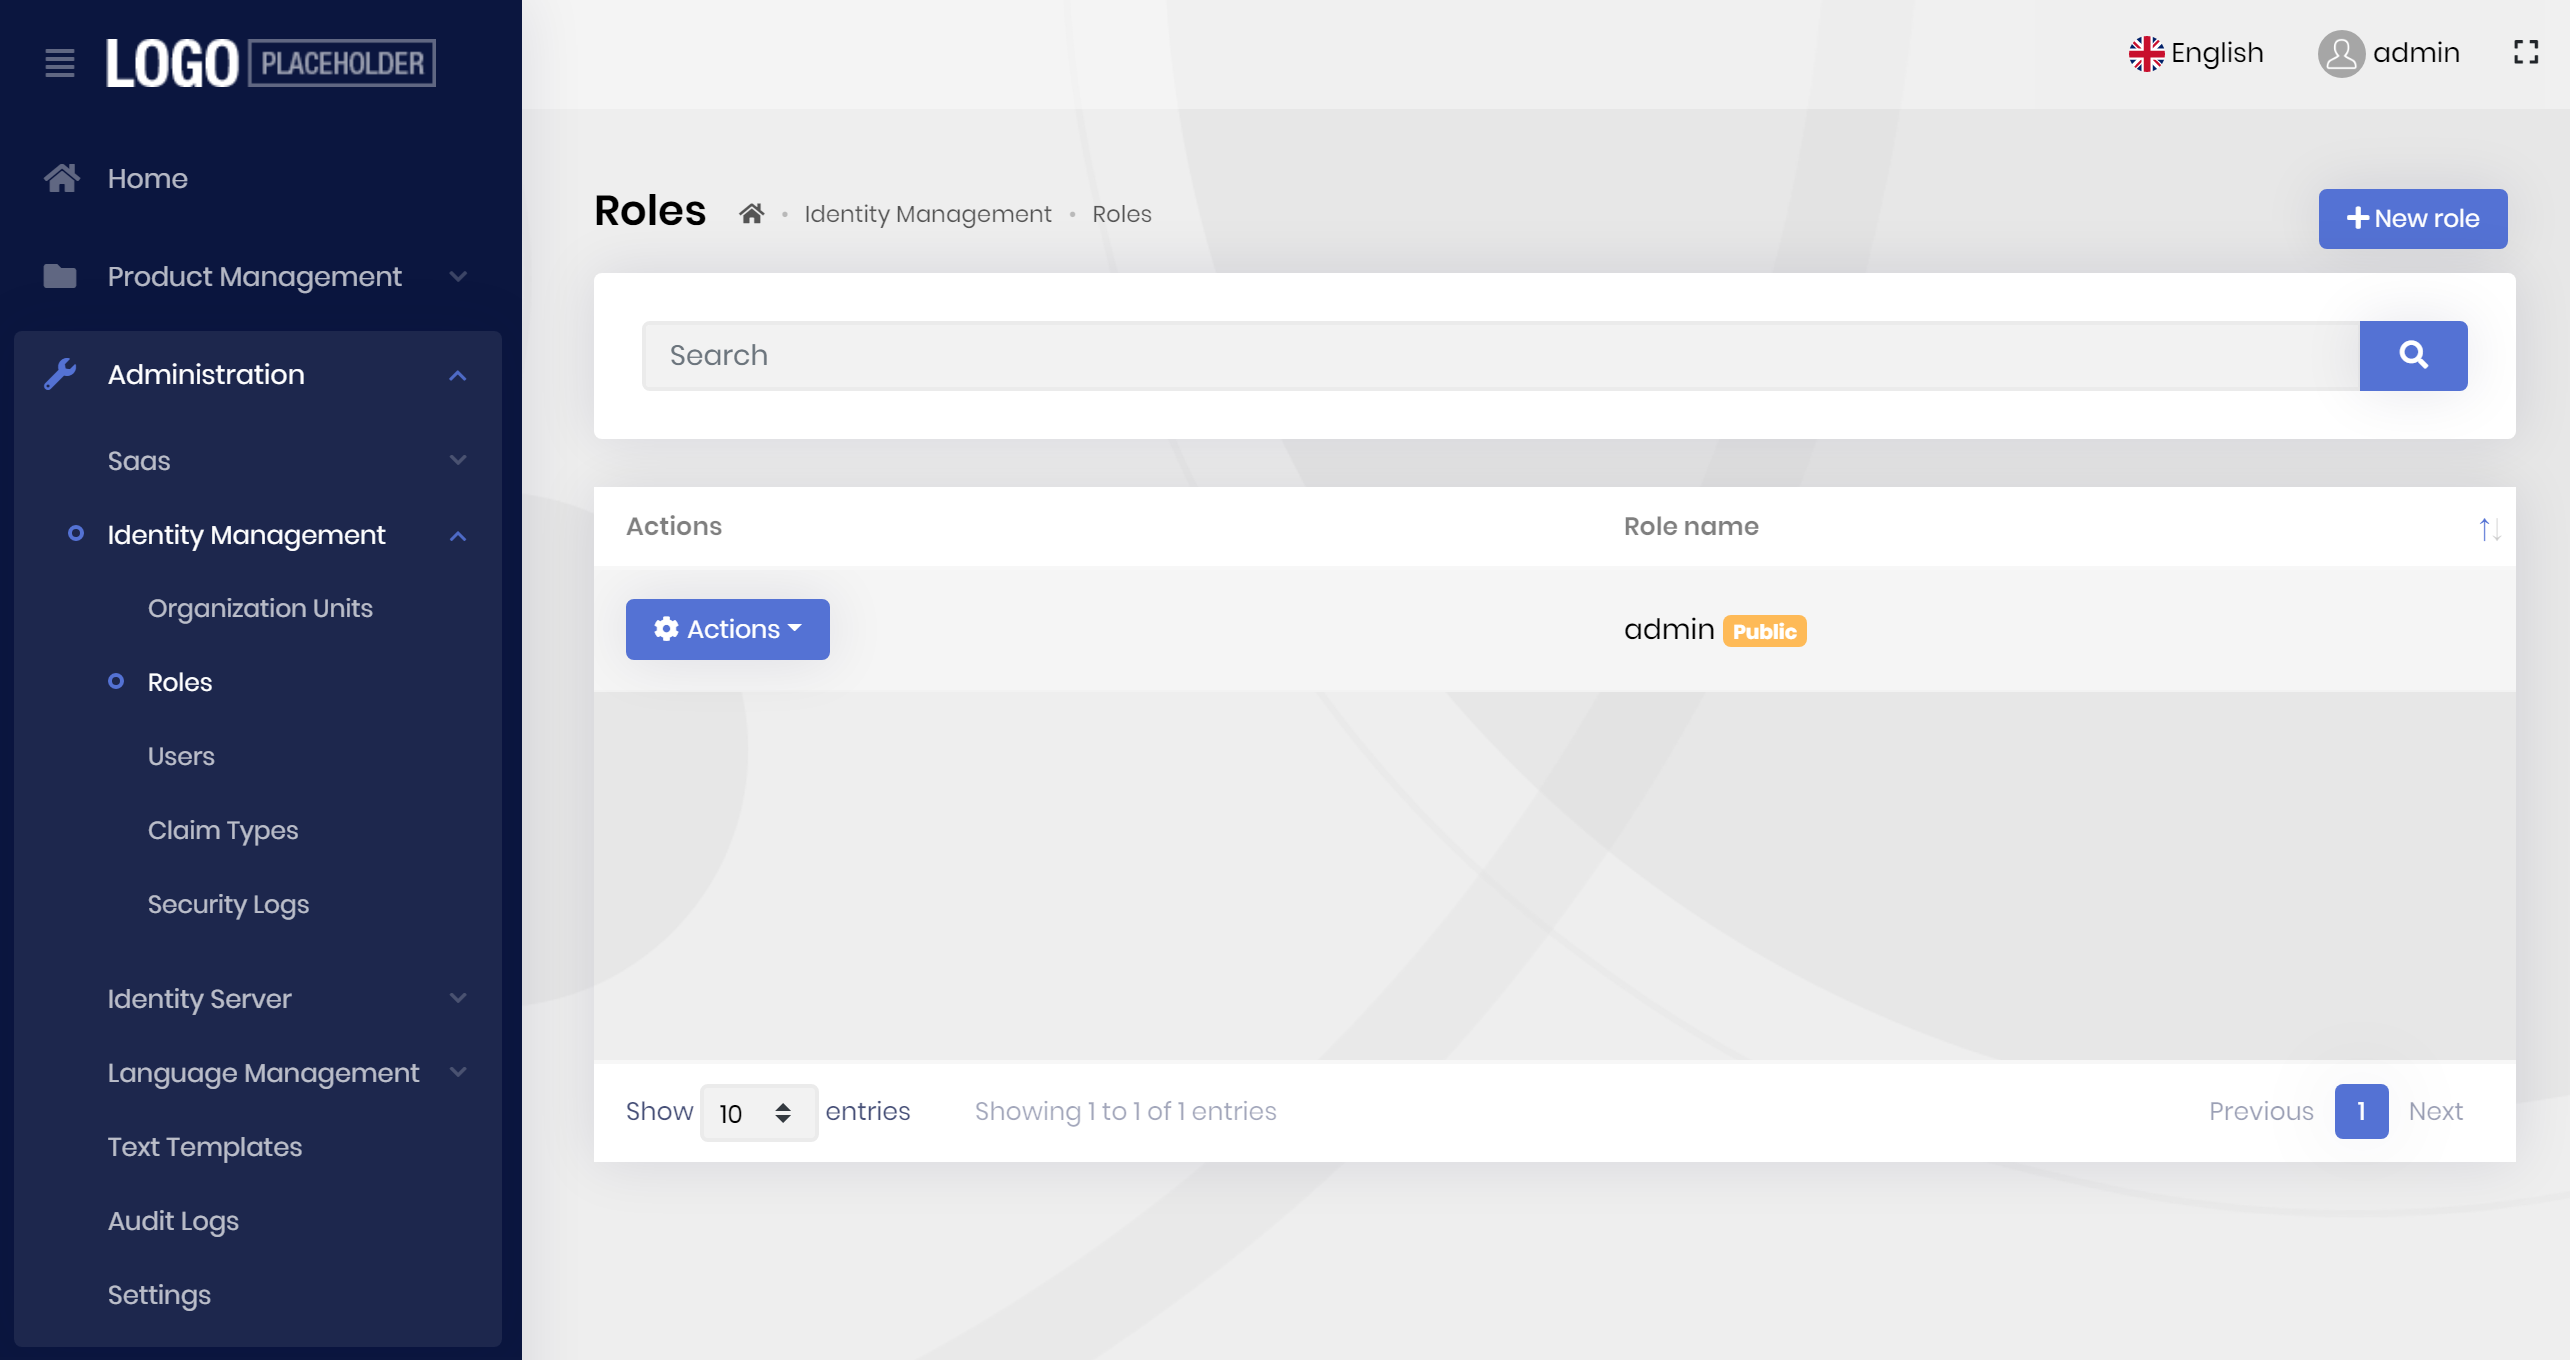Click the Identity Management breadcrumb link
2570x1360 pixels.
coord(927,214)
